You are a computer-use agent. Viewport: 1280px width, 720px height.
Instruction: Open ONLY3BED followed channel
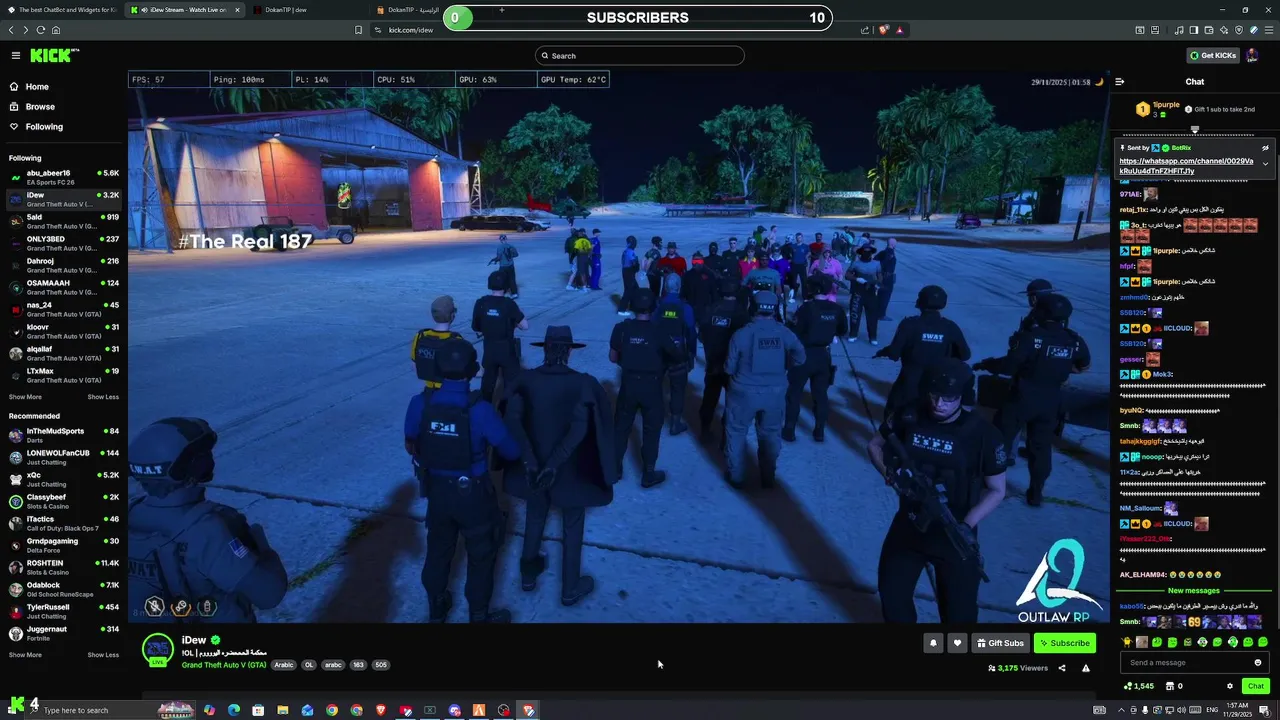[63, 243]
